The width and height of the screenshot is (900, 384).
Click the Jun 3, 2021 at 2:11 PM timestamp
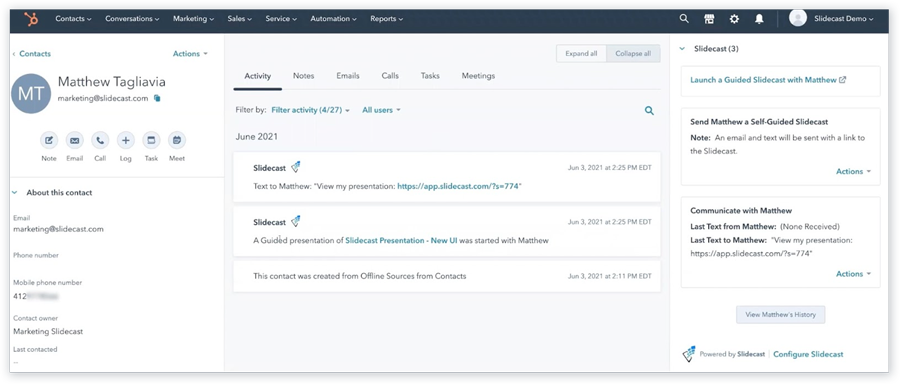[x=610, y=276]
